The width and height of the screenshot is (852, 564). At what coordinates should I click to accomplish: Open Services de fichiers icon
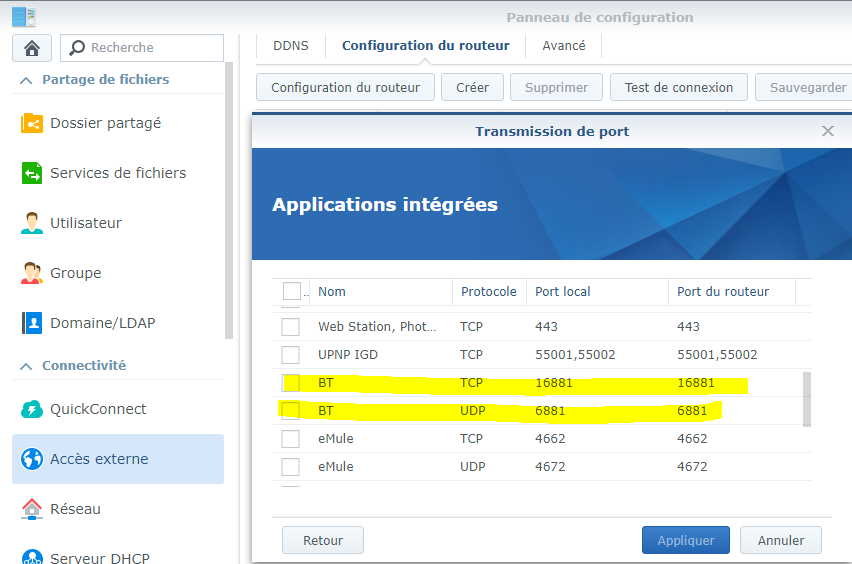[32, 173]
